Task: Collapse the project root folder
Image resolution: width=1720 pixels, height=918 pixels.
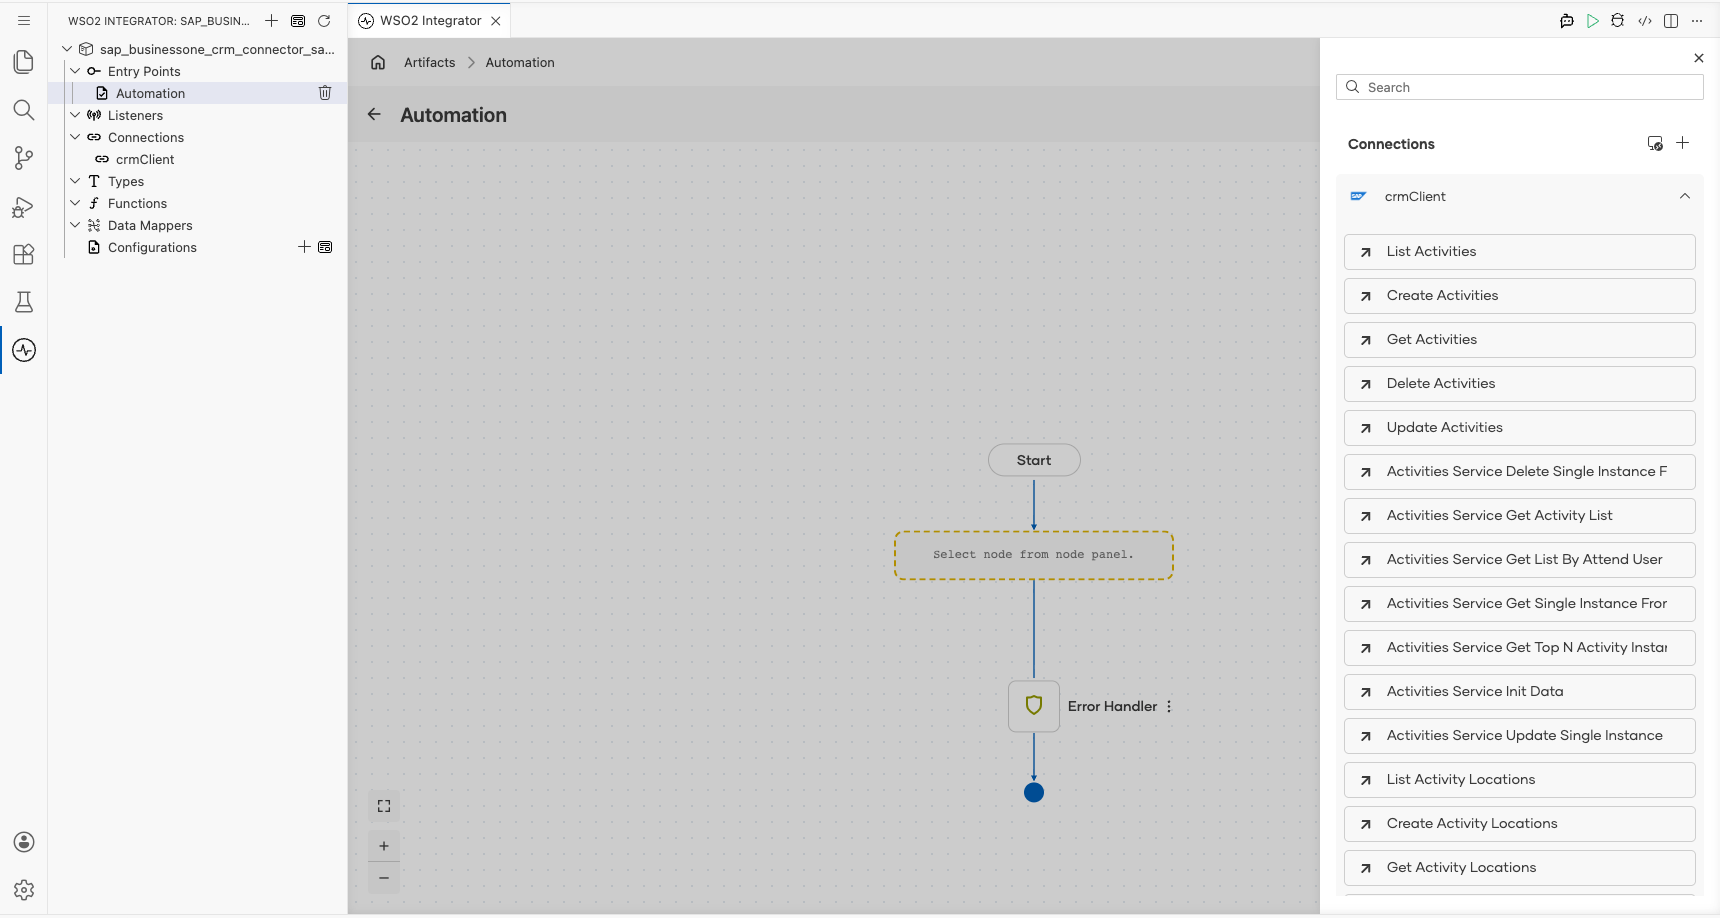Action: (67, 49)
